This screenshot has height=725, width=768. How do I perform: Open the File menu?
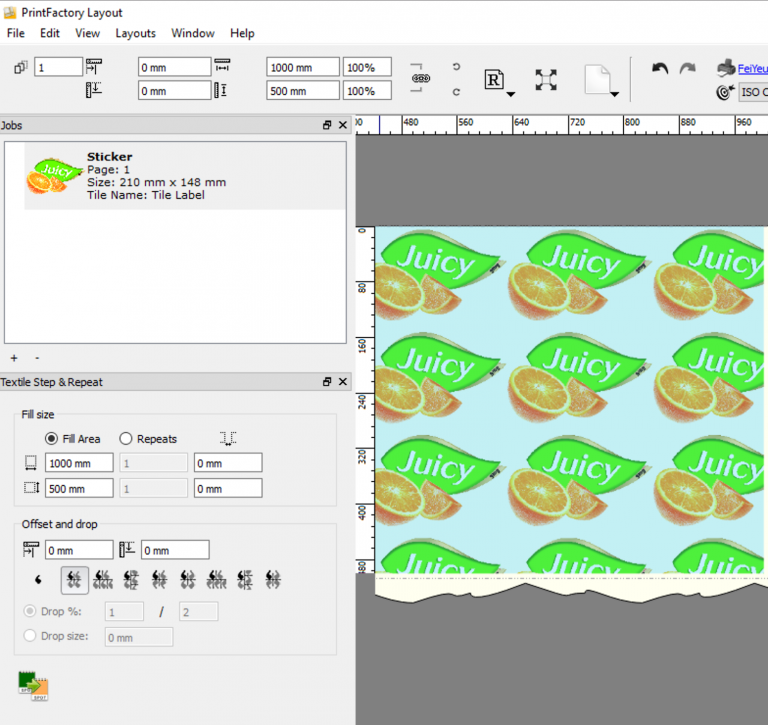point(16,33)
